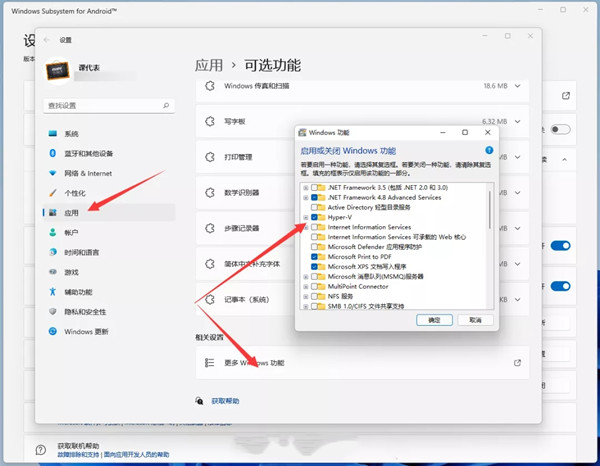Expand the 记事本（系统）row chevron
The width and height of the screenshot is (600, 466).
click(x=517, y=299)
